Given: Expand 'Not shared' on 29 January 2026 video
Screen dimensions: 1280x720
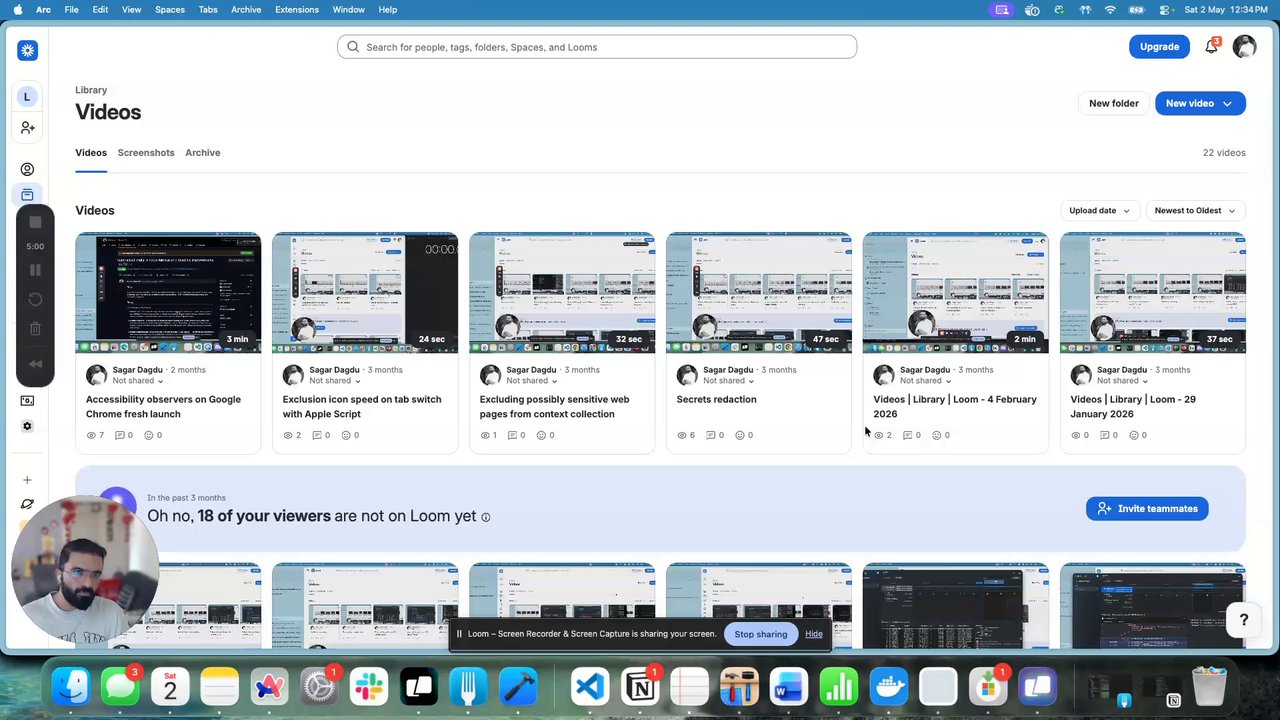Looking at the screenshot, I should coord(1122,381).
